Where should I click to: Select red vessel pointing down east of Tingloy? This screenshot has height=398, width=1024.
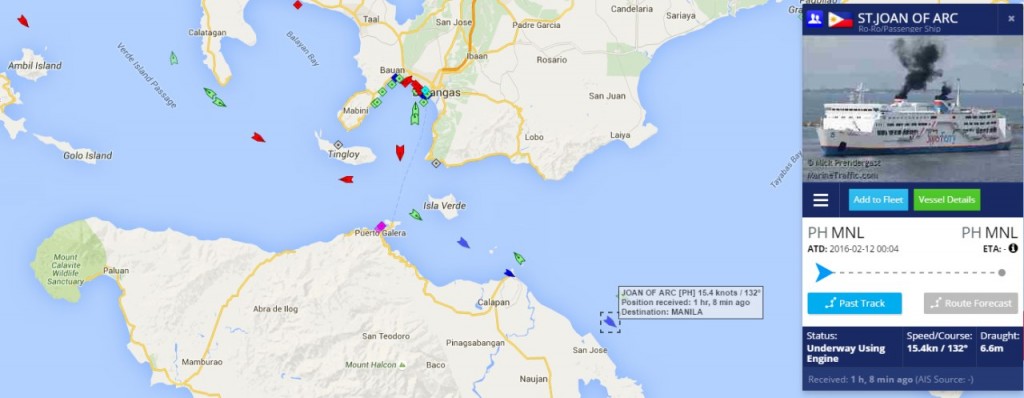[400, 152]
